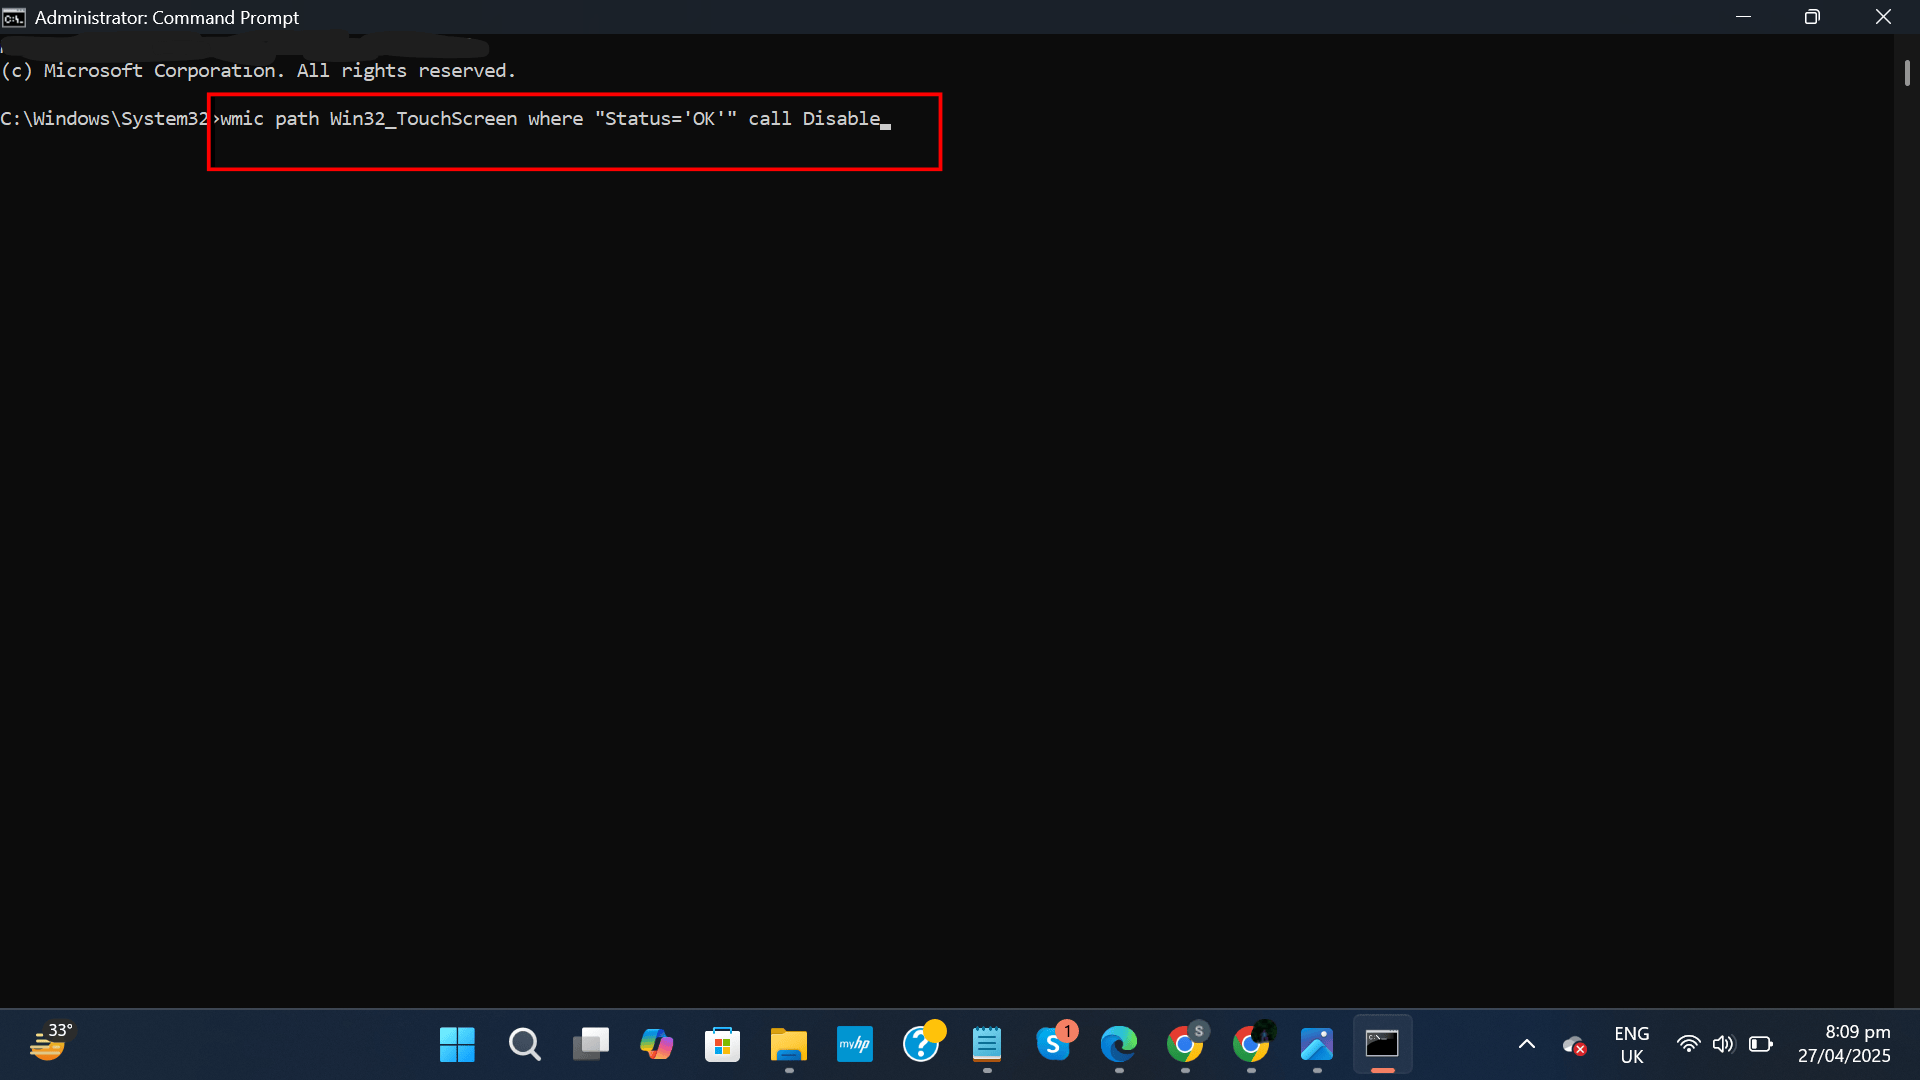Open the Notepad taskbar icon
This screenshot has width=1920, height=1080.
[x=986, y=1045]
